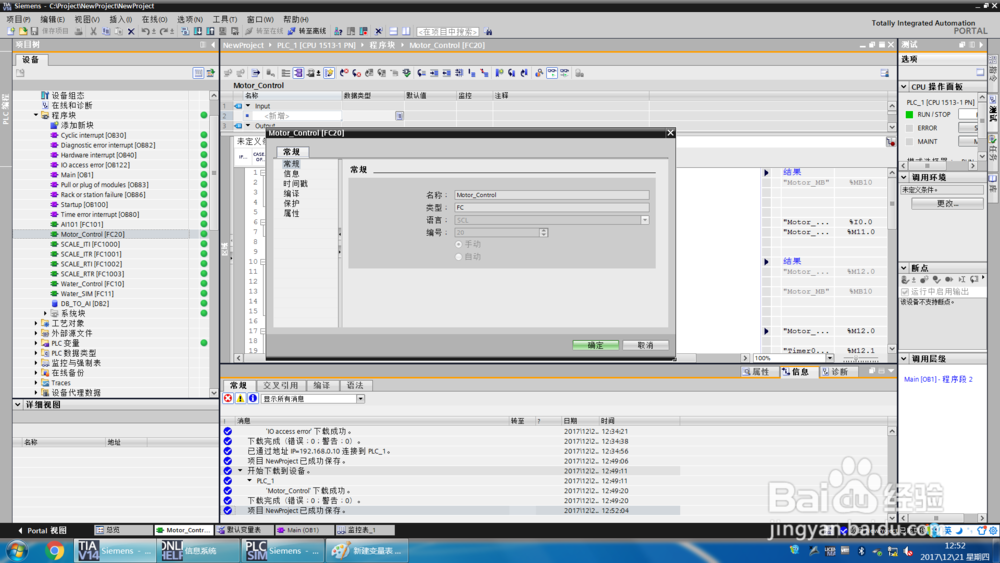1000x563 pixels.
Task: Select the 手动 manual radio button
Action: (x=459, y=244)
